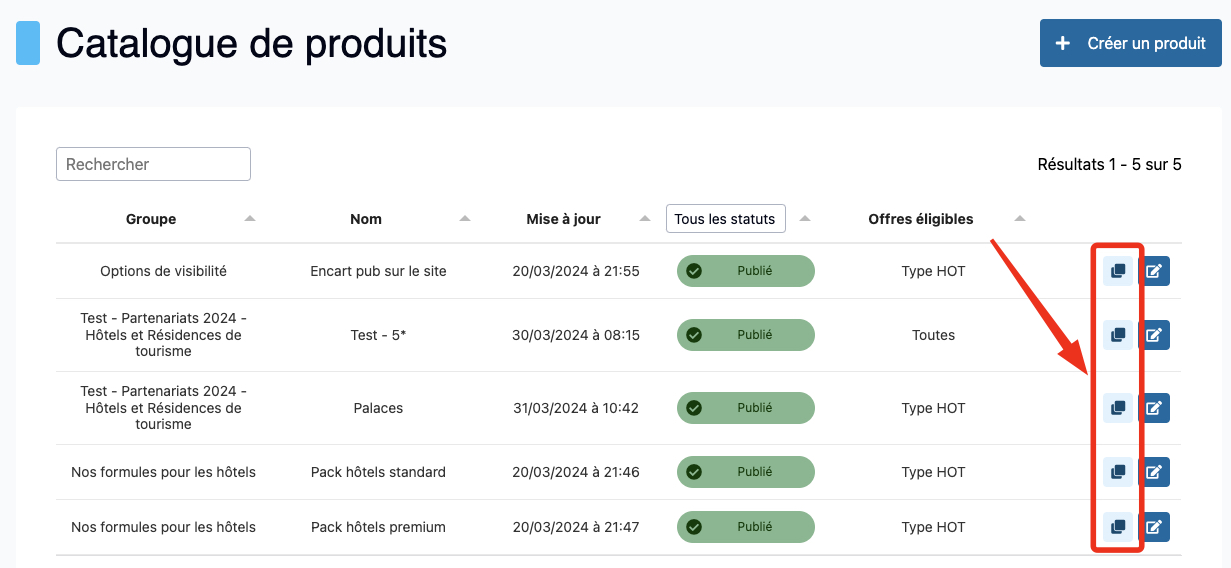Duplicate the Pack hôtels premium product

[x=1118, y=527]
